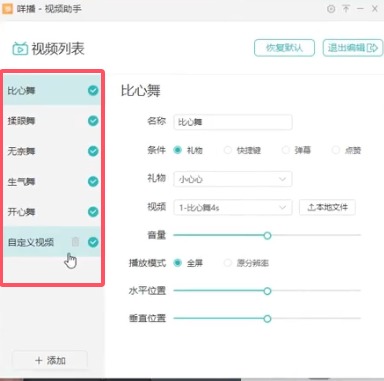Click the 视频列表 TV icon
The width and height of the screenshot is (384, 381).
pyautogui.click(x=20, y=49)
